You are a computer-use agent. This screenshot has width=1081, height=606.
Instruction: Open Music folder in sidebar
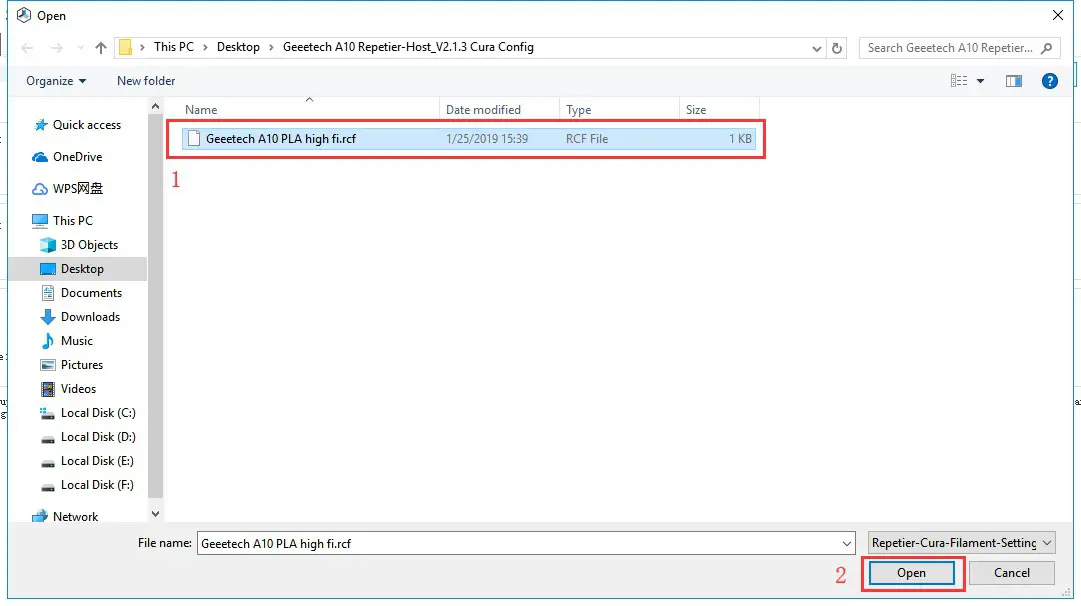67,341
